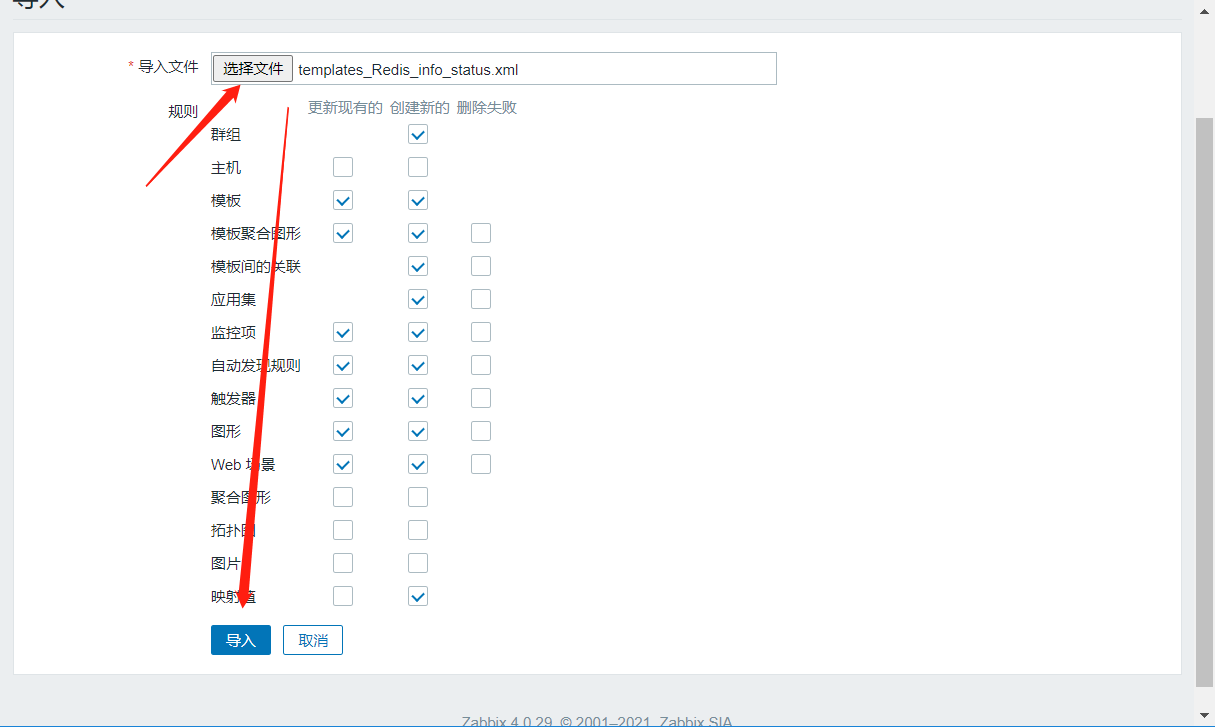This screenshot has width=1215, height=727.
Task: Uncheck 更新现有的 for Web 场景 row
Action: coord(343,465)
